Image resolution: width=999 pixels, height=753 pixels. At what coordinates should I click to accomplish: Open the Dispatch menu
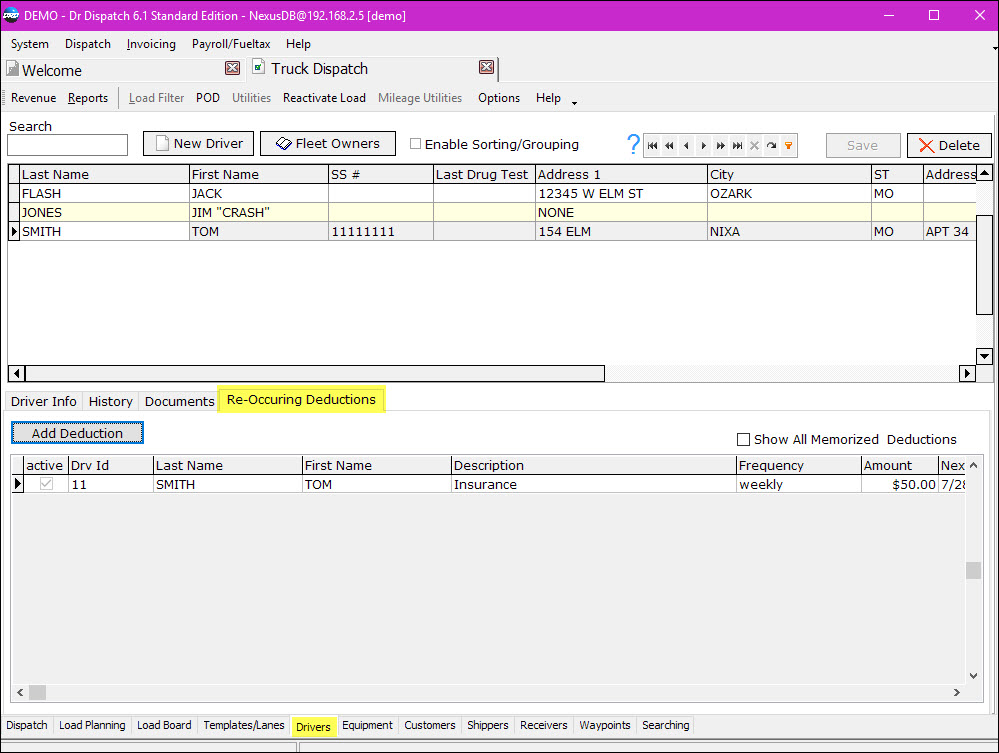click(x=88, y=44)
